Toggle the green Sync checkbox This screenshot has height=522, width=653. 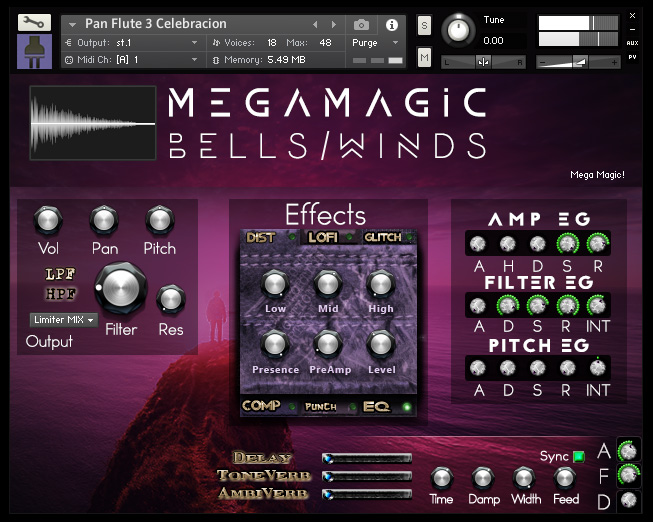point(579,457)
